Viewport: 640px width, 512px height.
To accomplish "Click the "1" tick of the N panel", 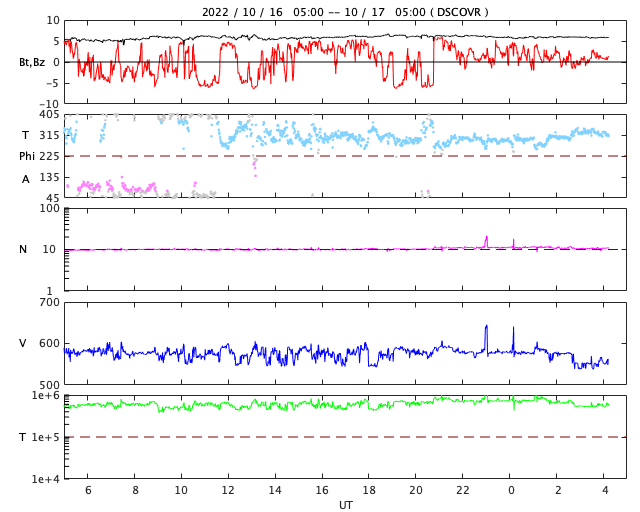I will 50,291.
